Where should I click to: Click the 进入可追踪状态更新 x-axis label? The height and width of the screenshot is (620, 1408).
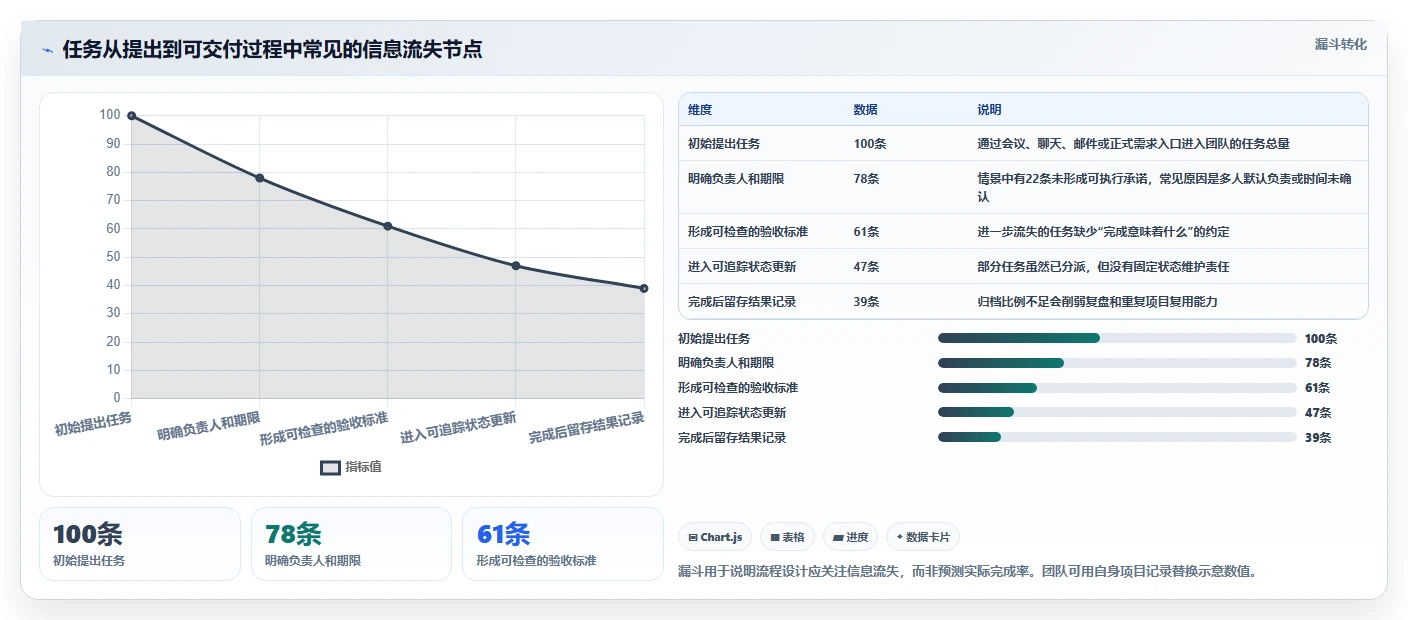pyautogui.click(x=458, y=428)
